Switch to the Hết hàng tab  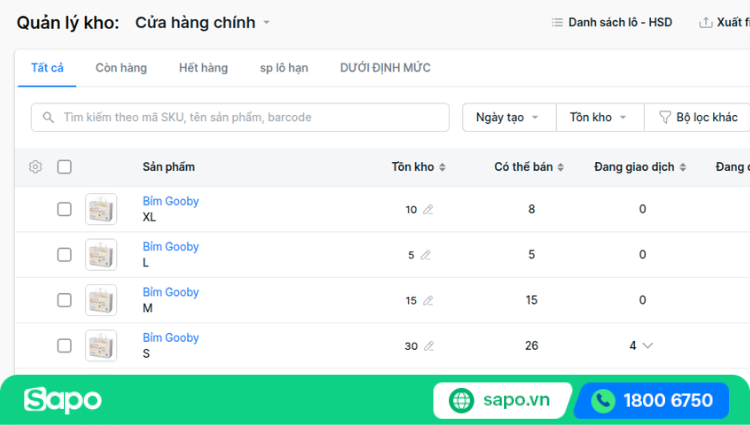[203, 68]
